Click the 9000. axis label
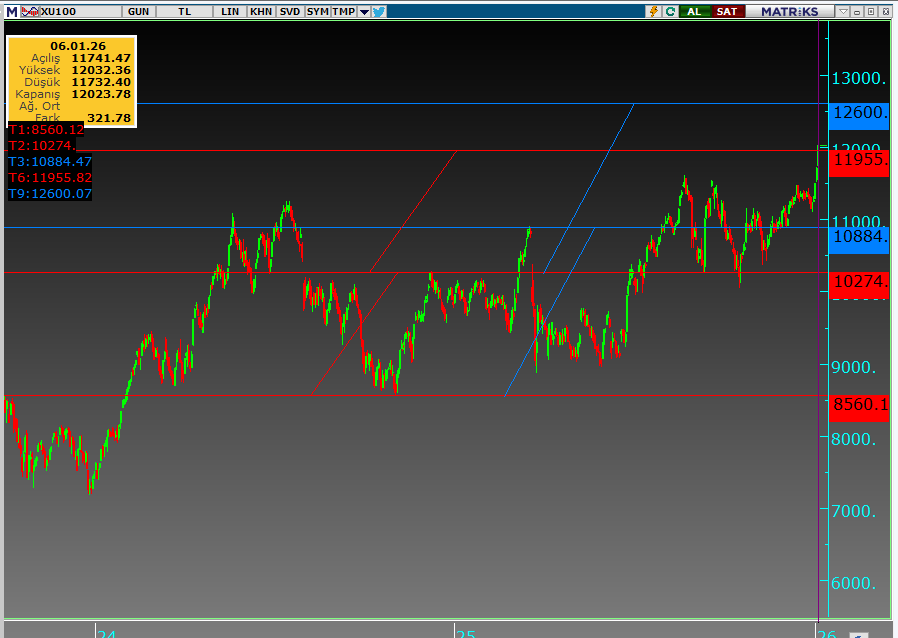898x638 pixels. click(854, 367)
